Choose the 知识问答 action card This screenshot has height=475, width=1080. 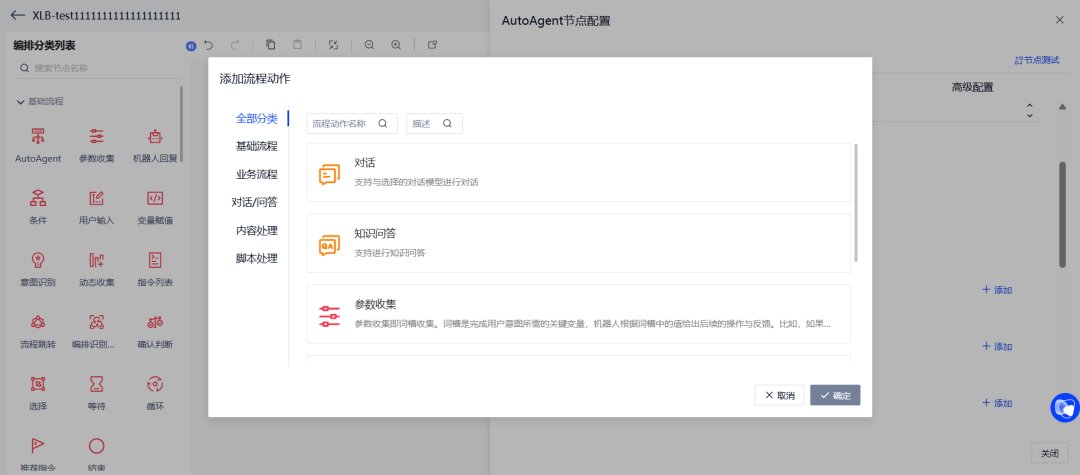[579, 243]
